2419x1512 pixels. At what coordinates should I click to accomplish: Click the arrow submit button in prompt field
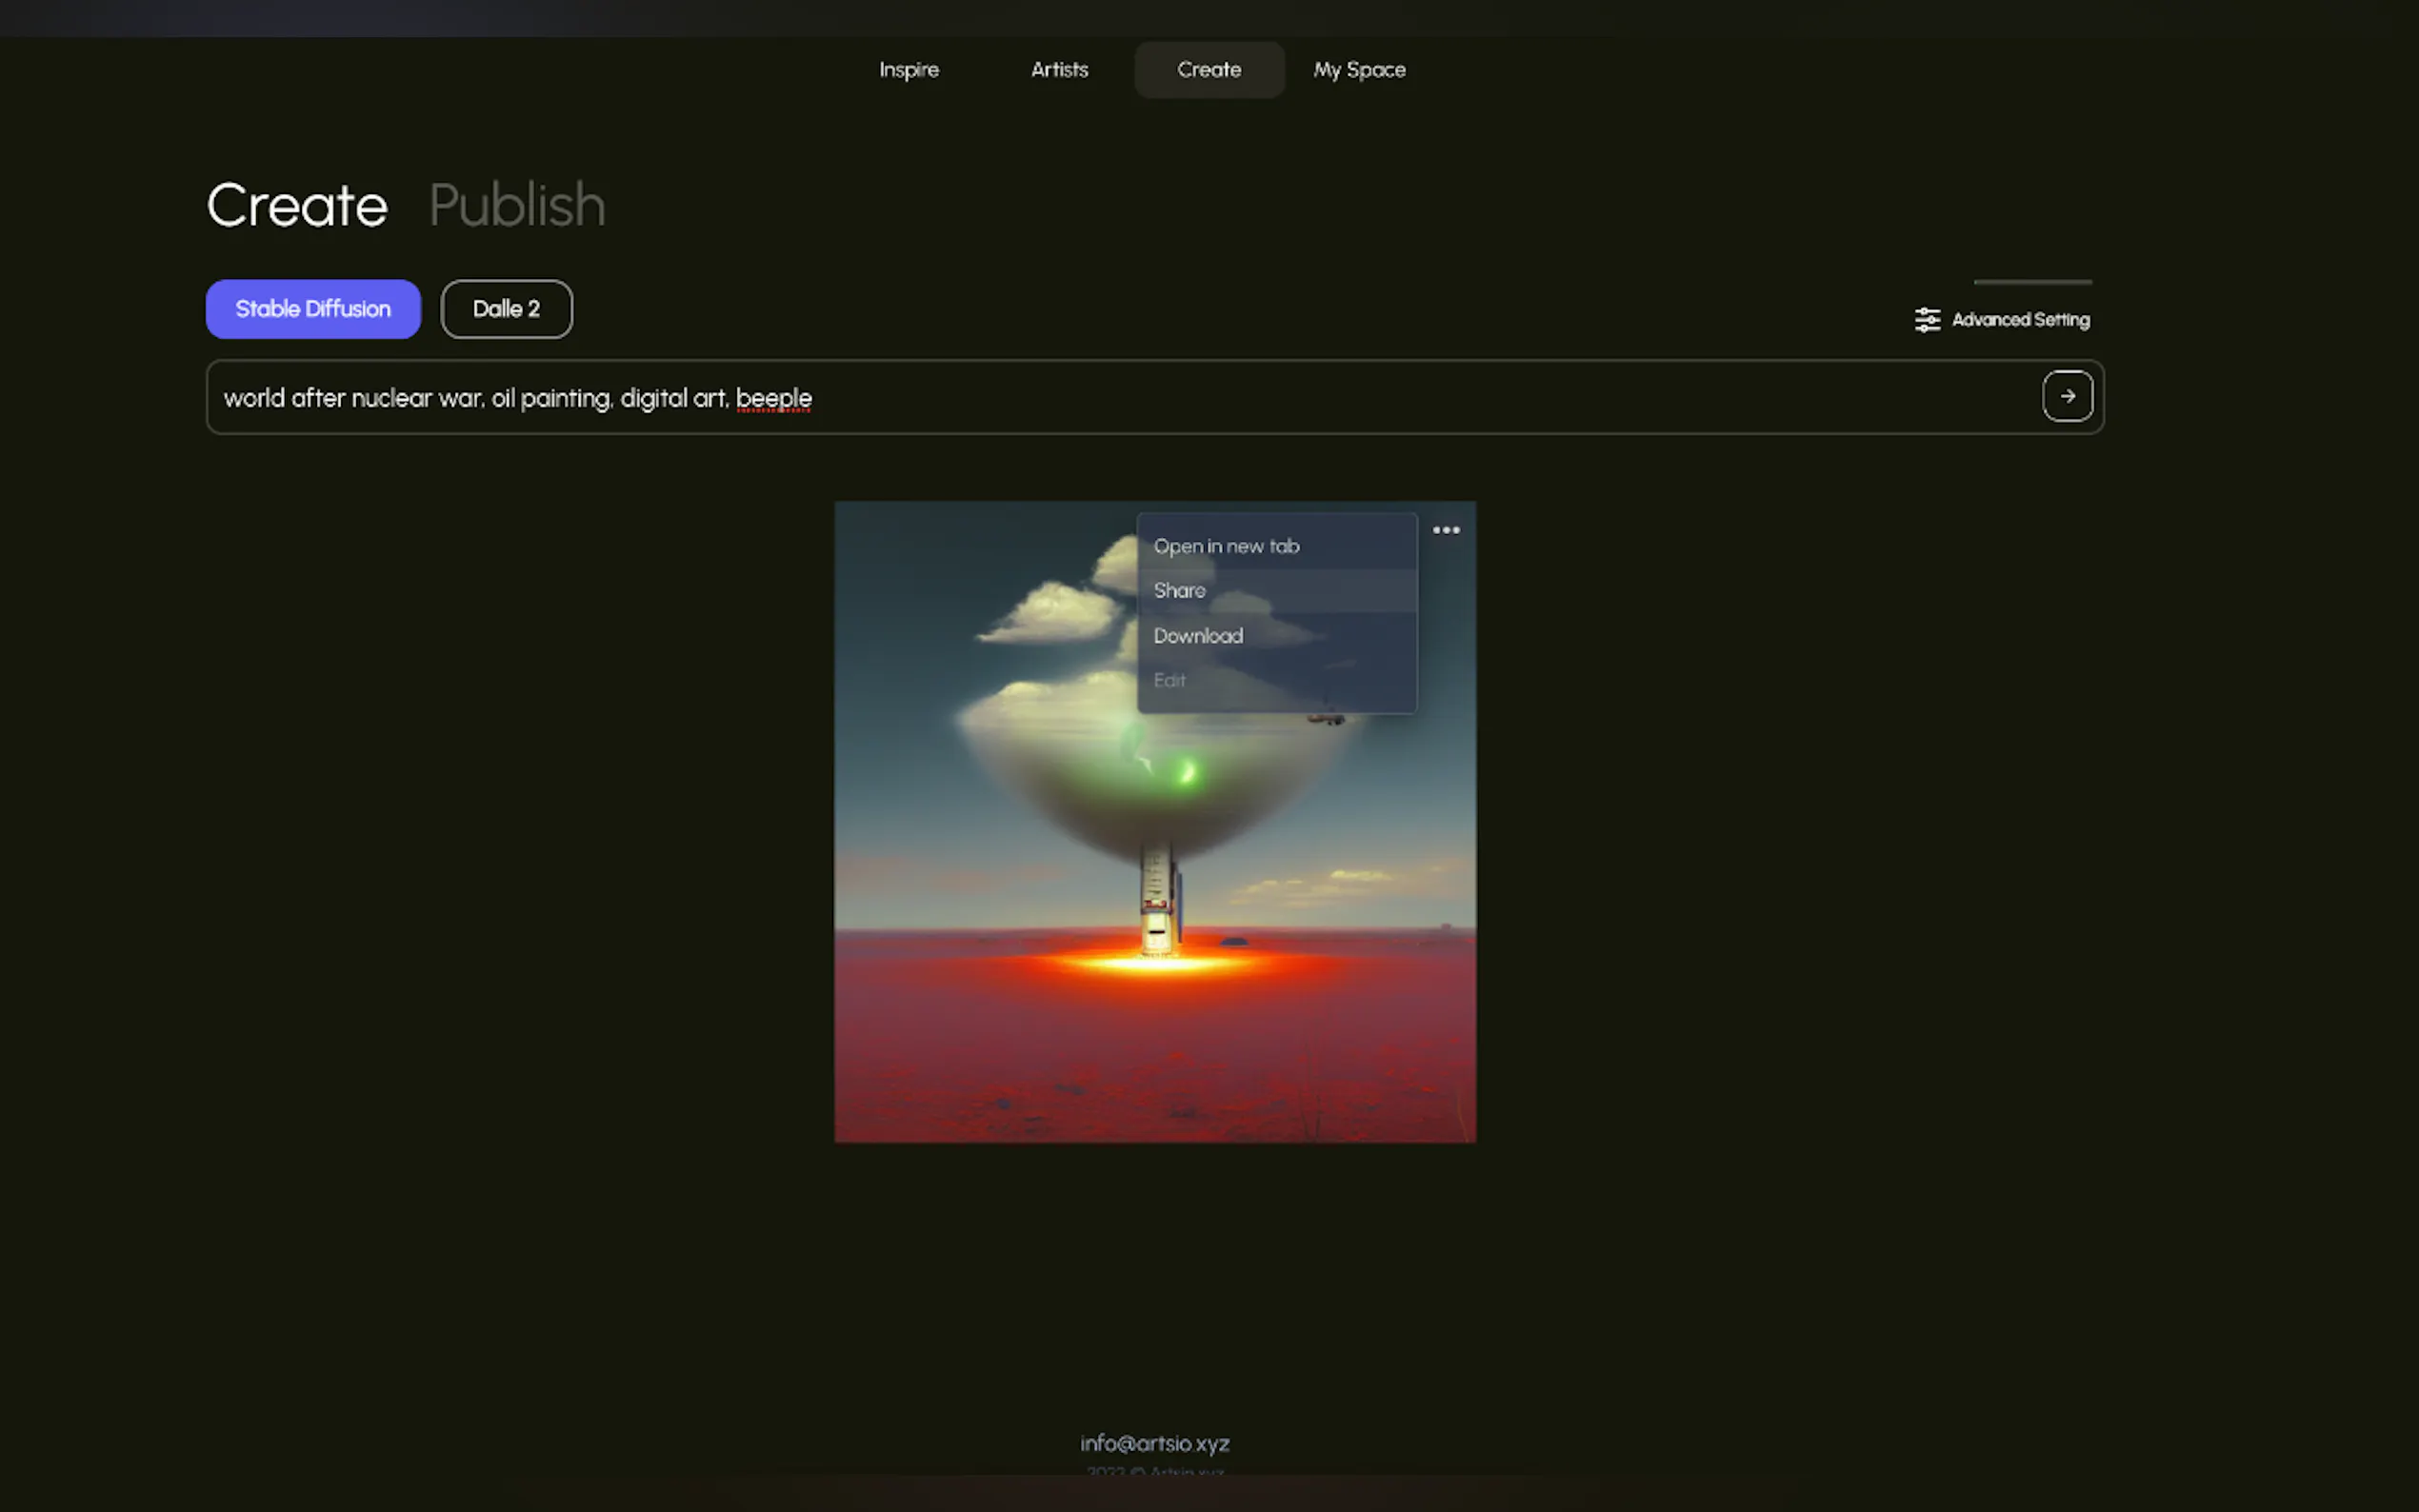(x=2066, y=396)
